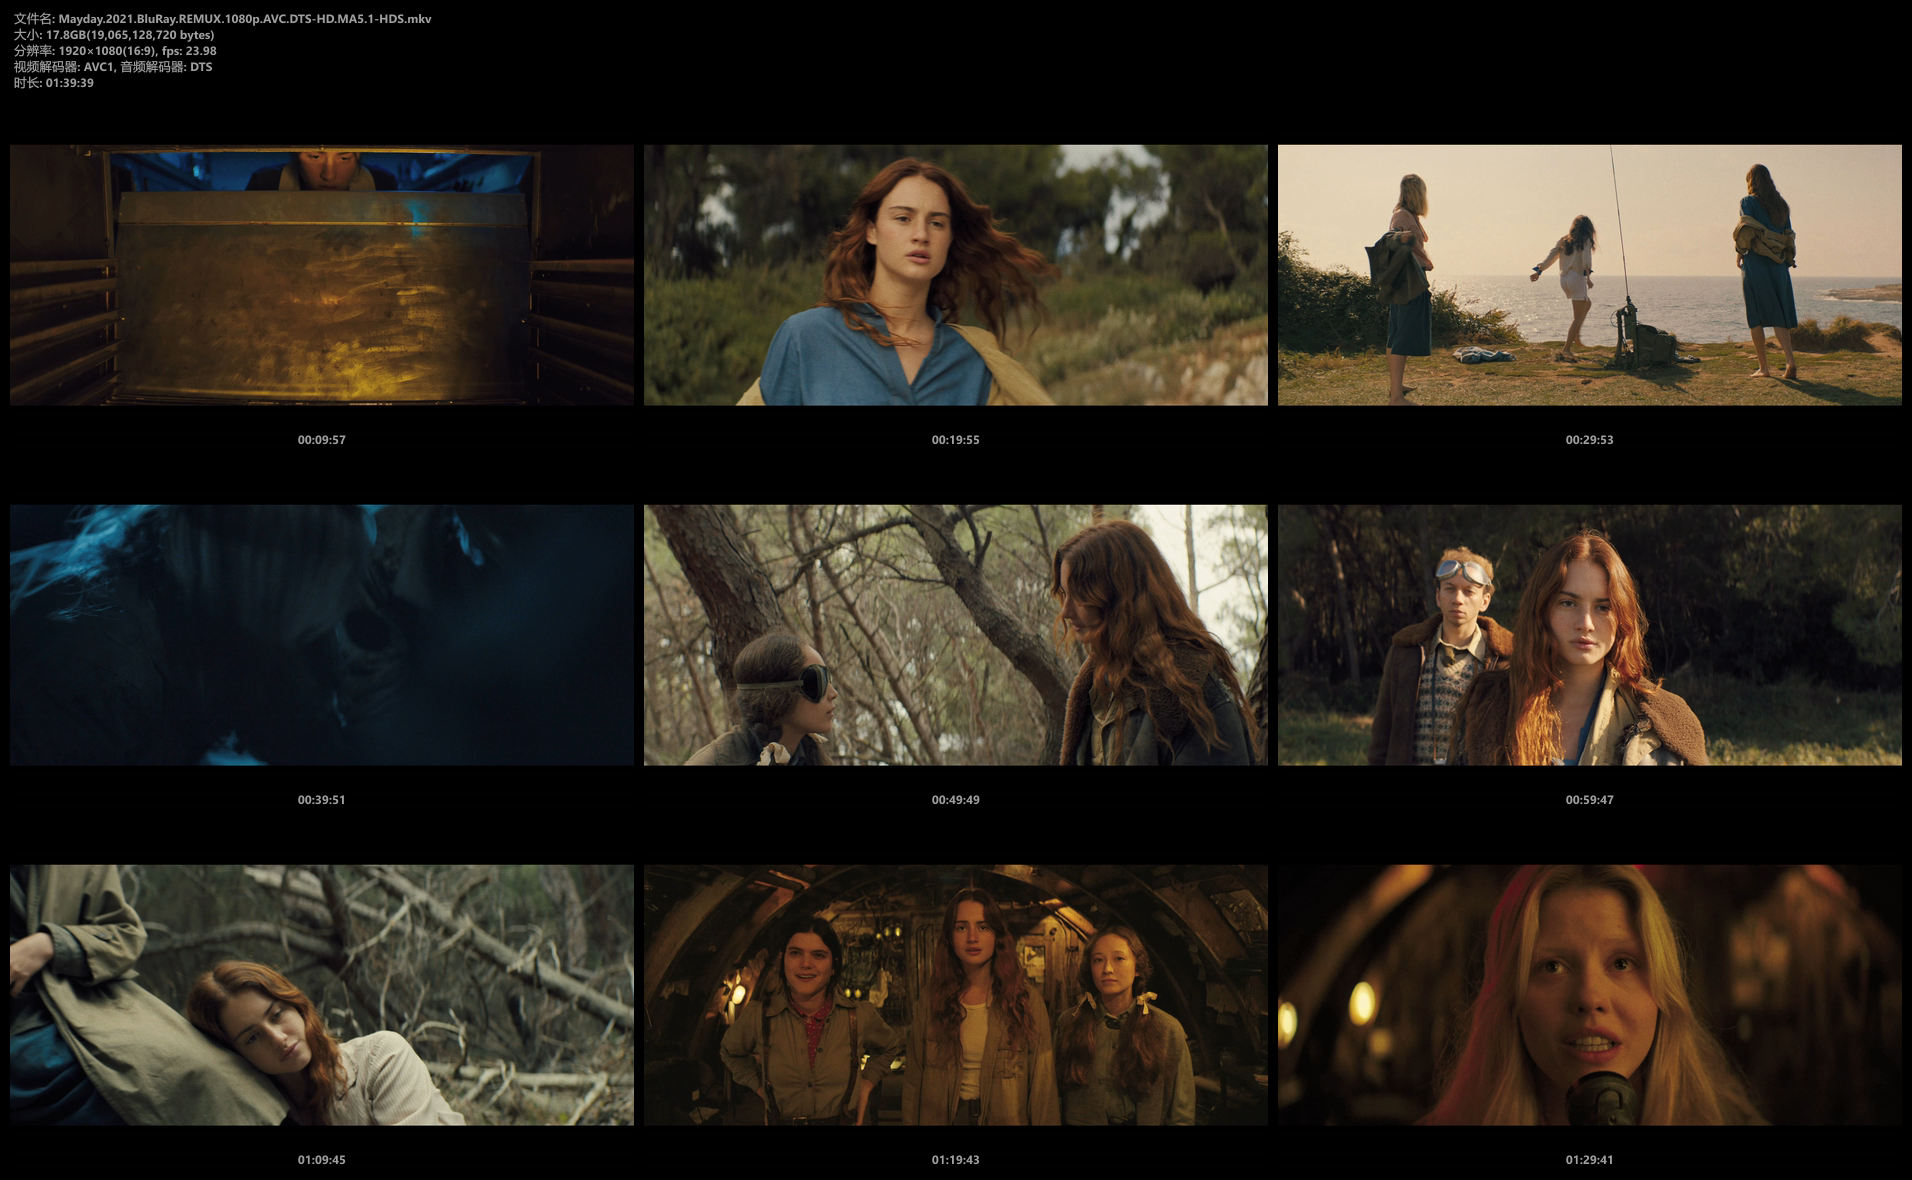Open the thumbnail of woman resting in forest
The height and width of the screenshot is (1180, 1912).
point(321,995)
